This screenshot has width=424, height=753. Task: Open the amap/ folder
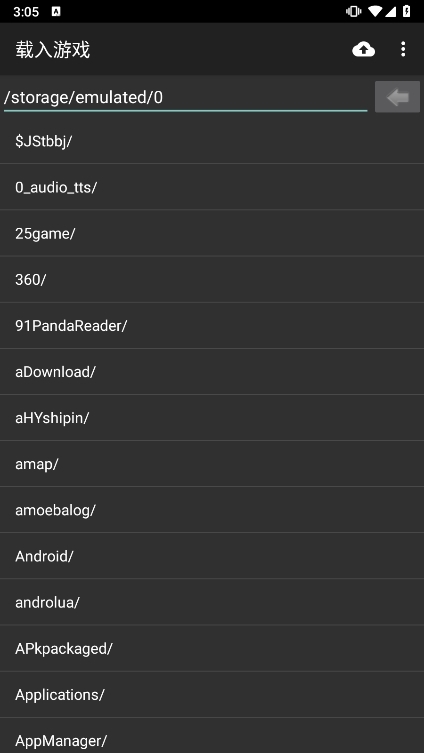click(x=212, y=464)
